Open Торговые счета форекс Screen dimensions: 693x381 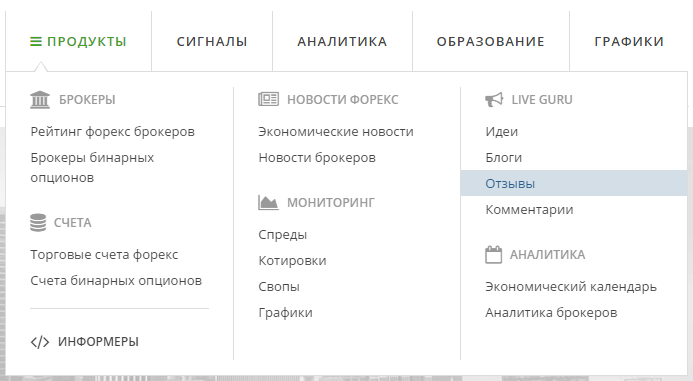click(104, 255)
